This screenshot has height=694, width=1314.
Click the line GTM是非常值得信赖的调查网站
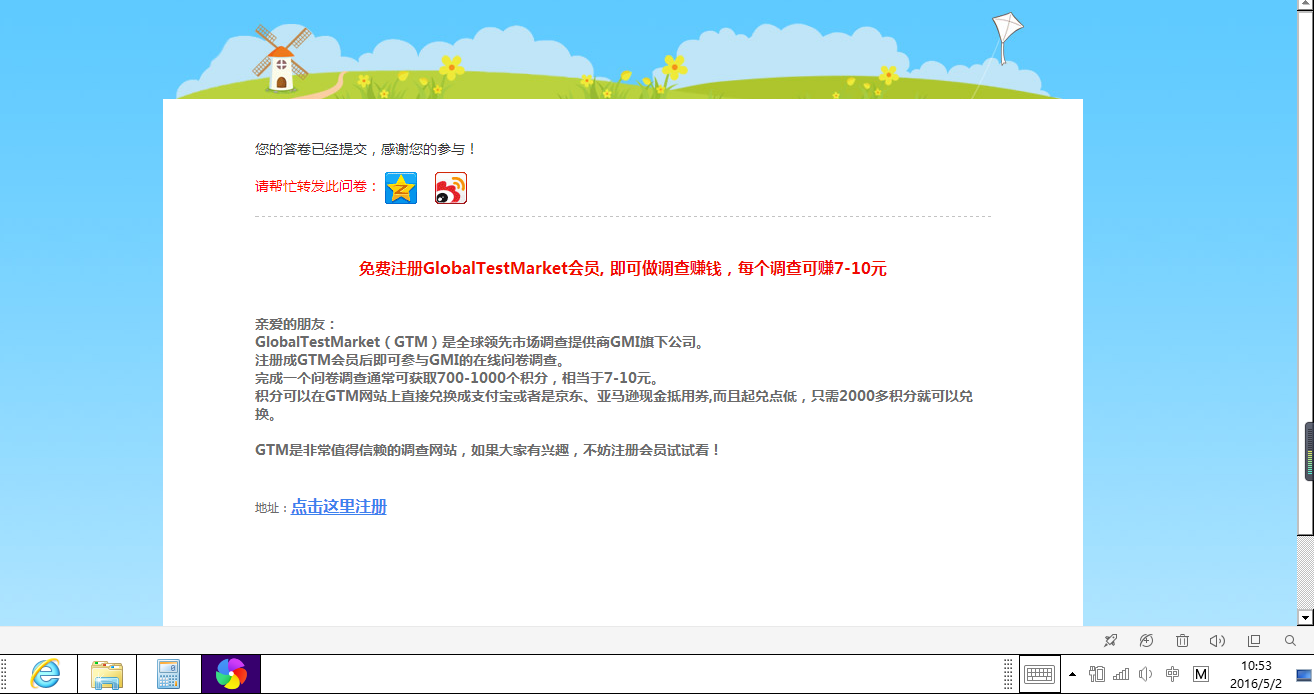[488, 450]
